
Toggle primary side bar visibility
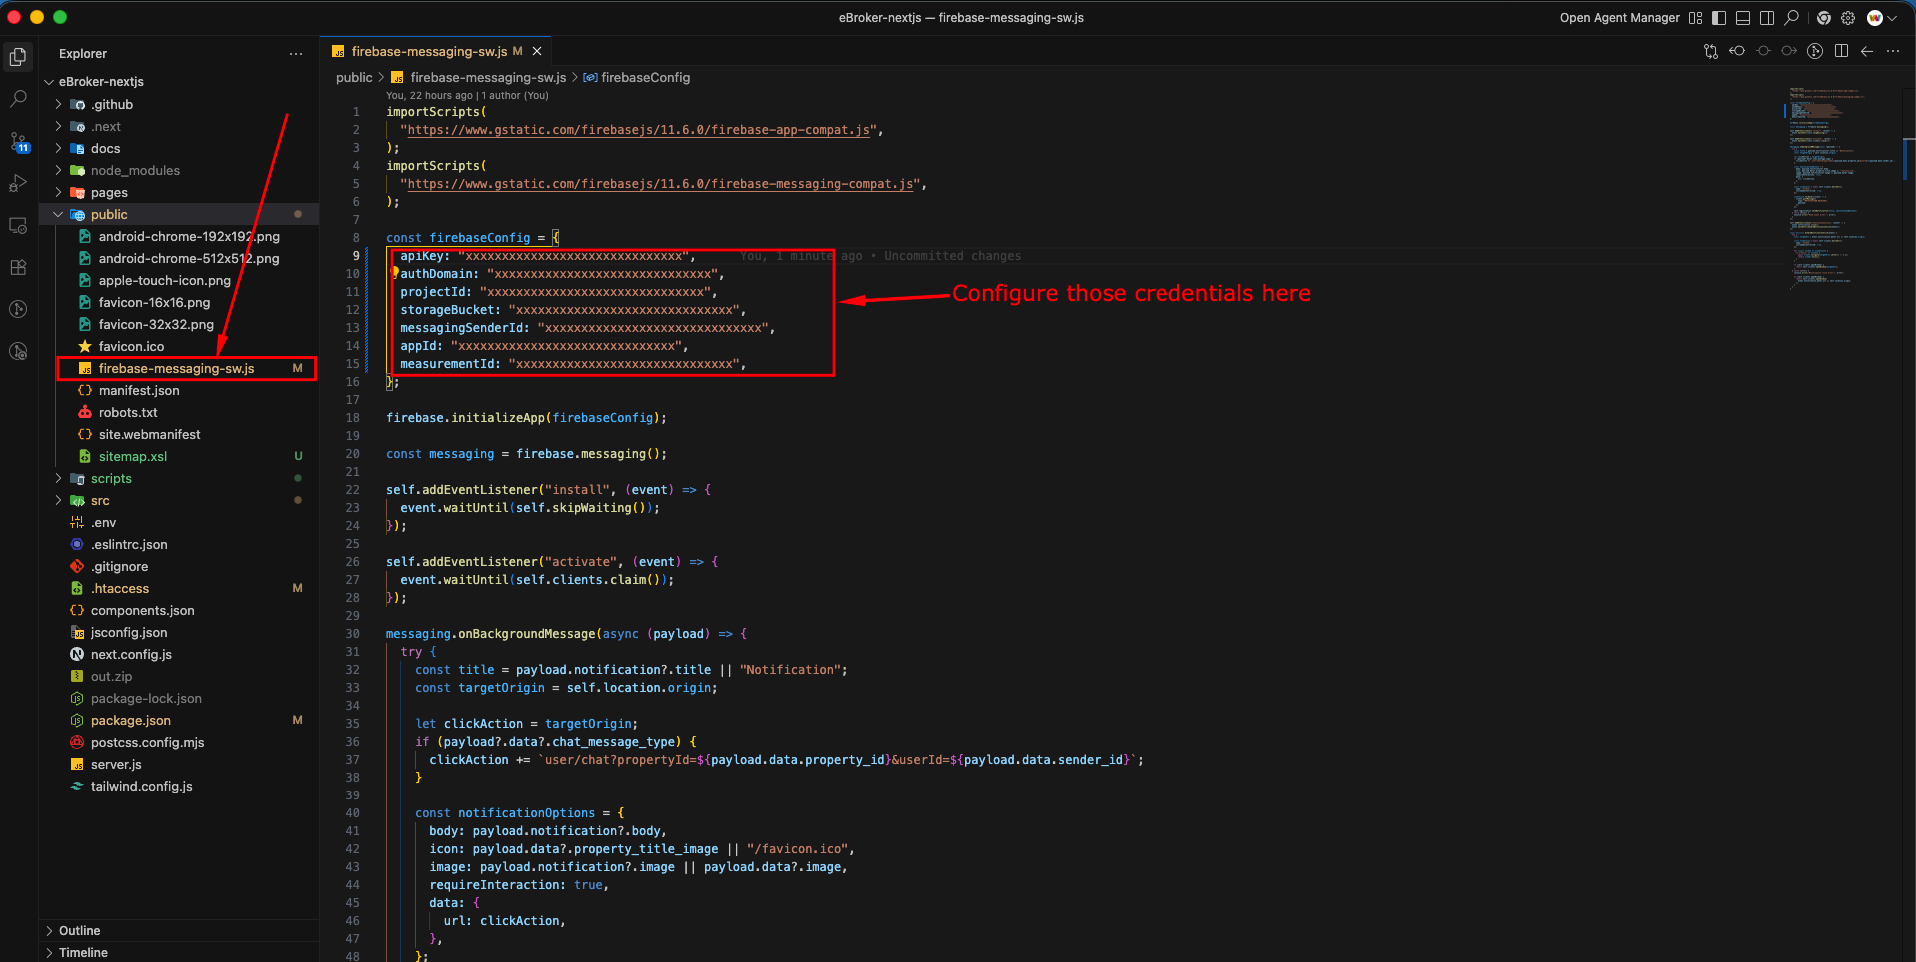point(1719,18)
